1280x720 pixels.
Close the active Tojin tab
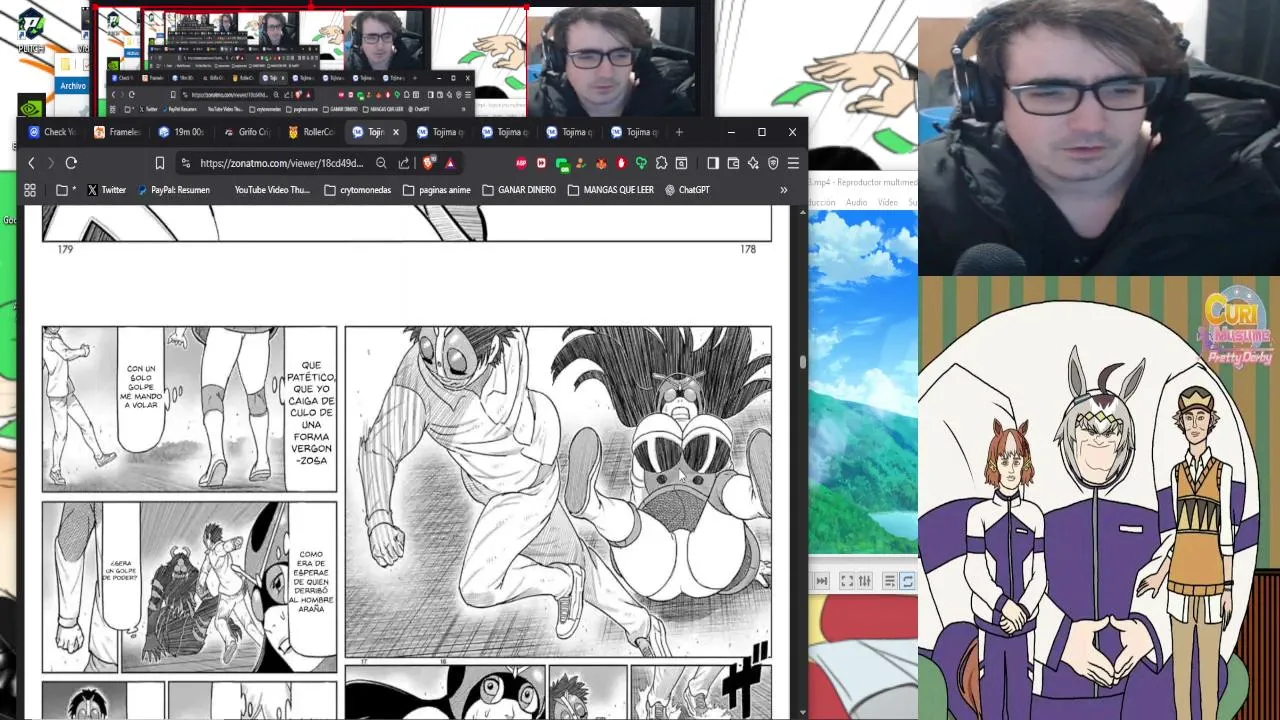click(x=395, y=132)
